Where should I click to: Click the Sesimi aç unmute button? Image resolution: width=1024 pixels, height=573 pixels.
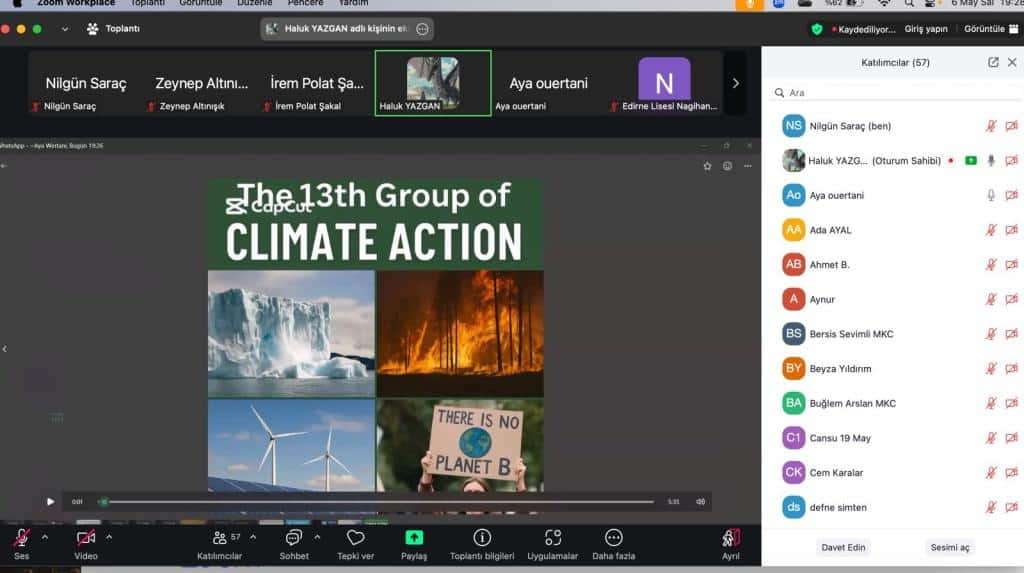950,547
